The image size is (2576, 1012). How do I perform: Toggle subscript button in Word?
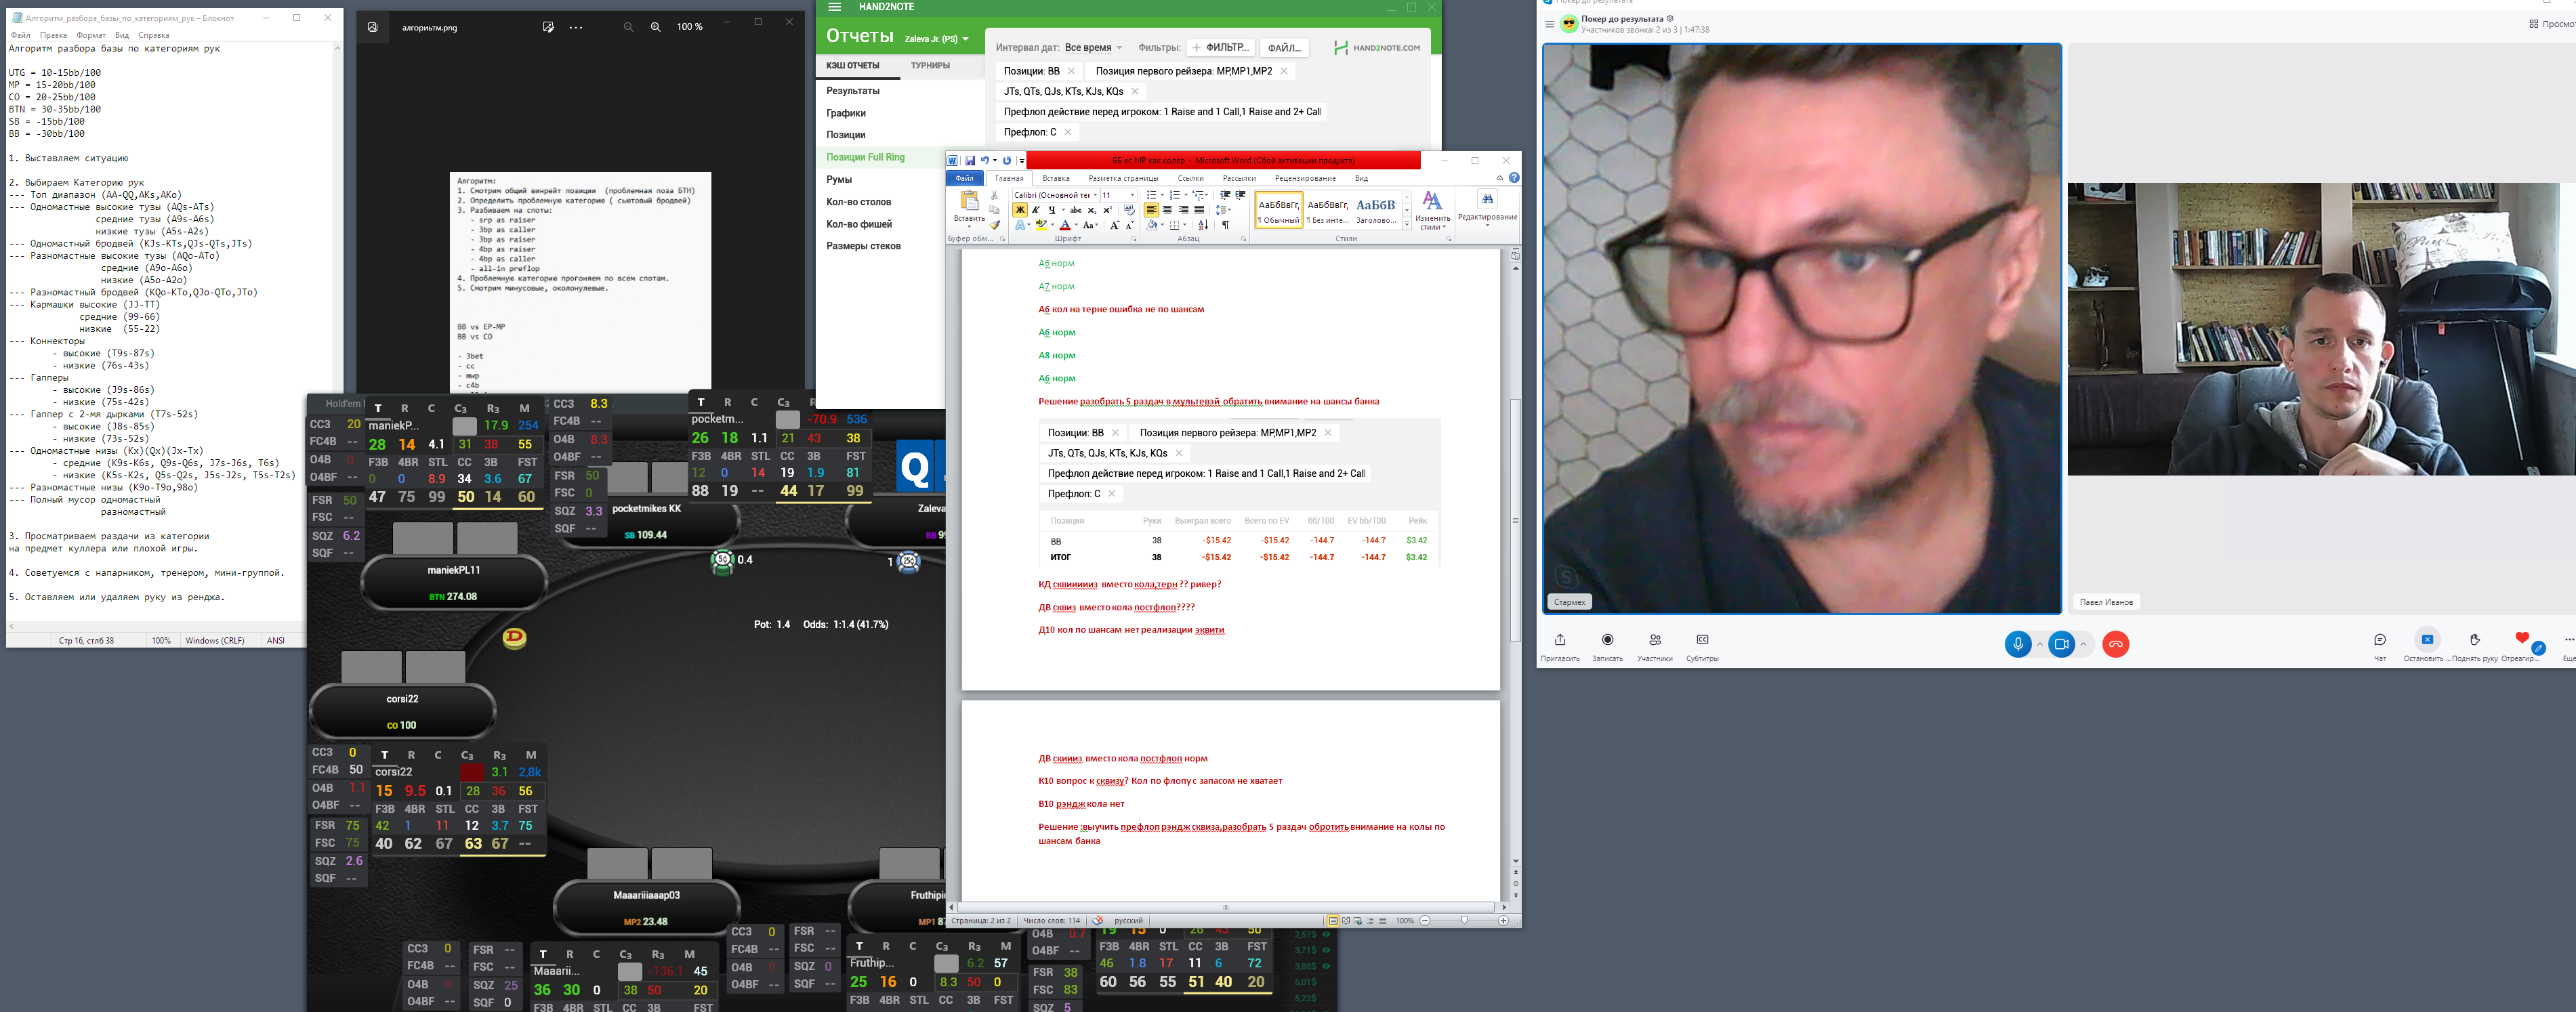click(x=1092, y=210)
